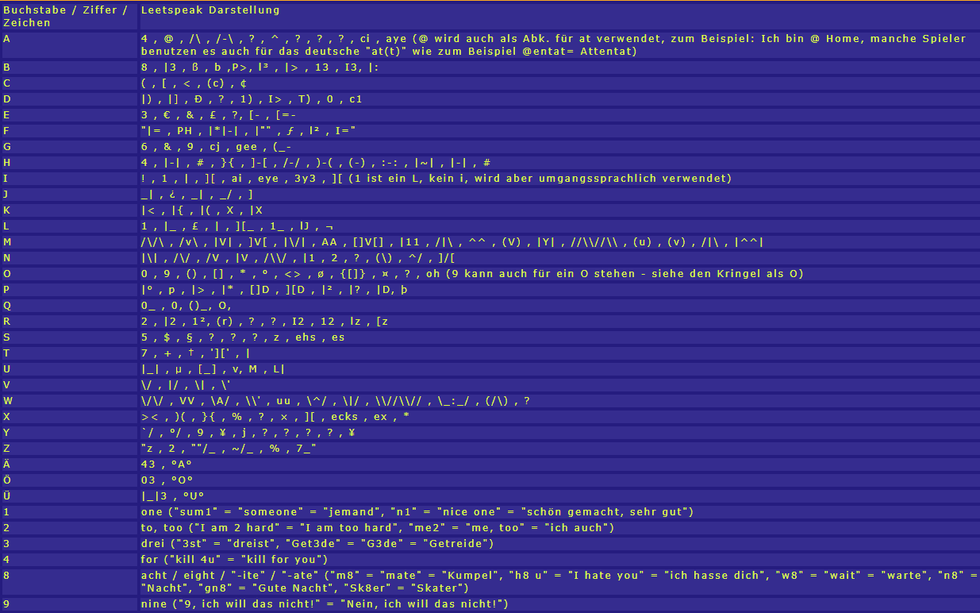Select the row for letter A
The height and width of the screenshot is (613, 980).
coord(490,45)
